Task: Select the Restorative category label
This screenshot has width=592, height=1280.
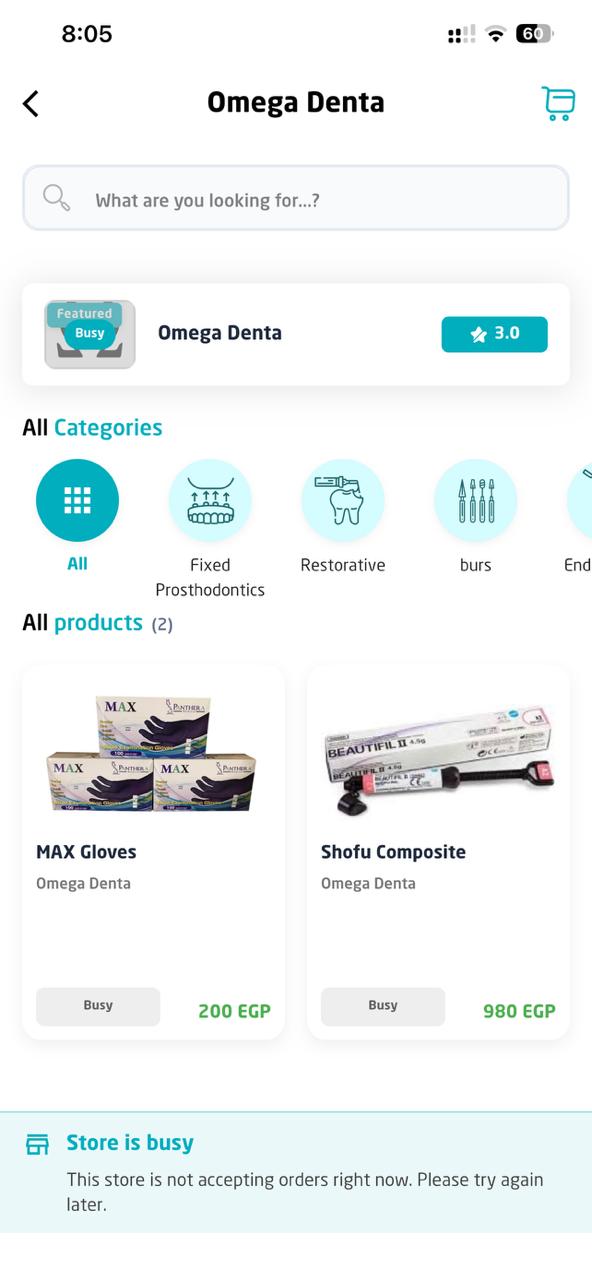Action: (343, 565)
